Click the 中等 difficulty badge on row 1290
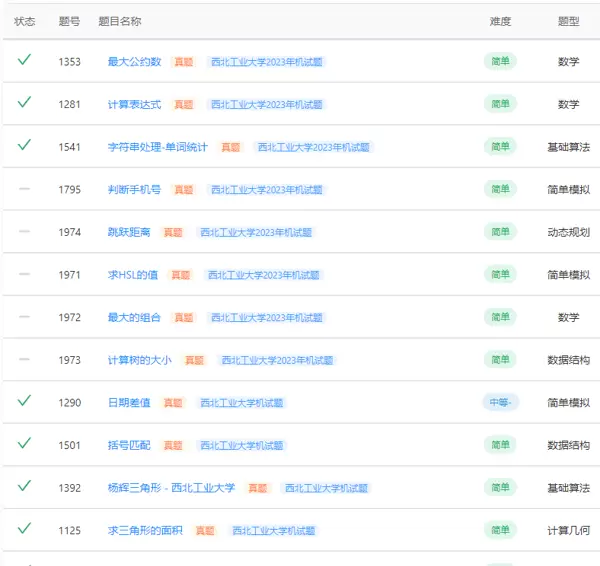 click(500, 402)
